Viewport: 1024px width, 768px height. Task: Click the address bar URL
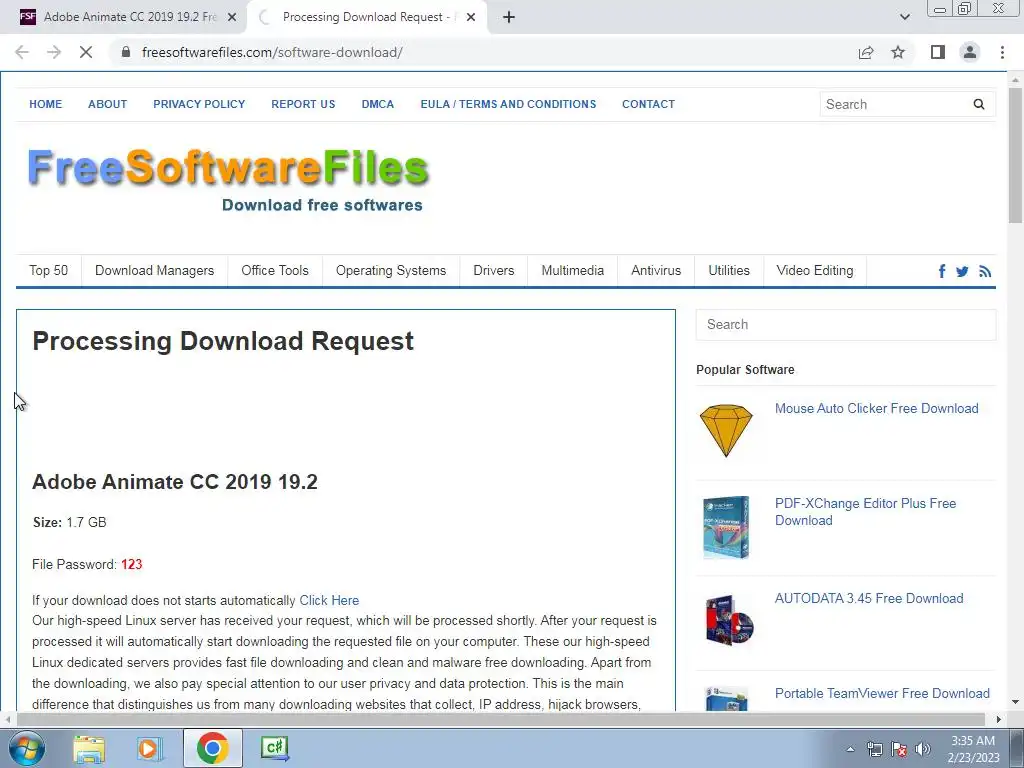pyautogui.click(x=272, y=52)
